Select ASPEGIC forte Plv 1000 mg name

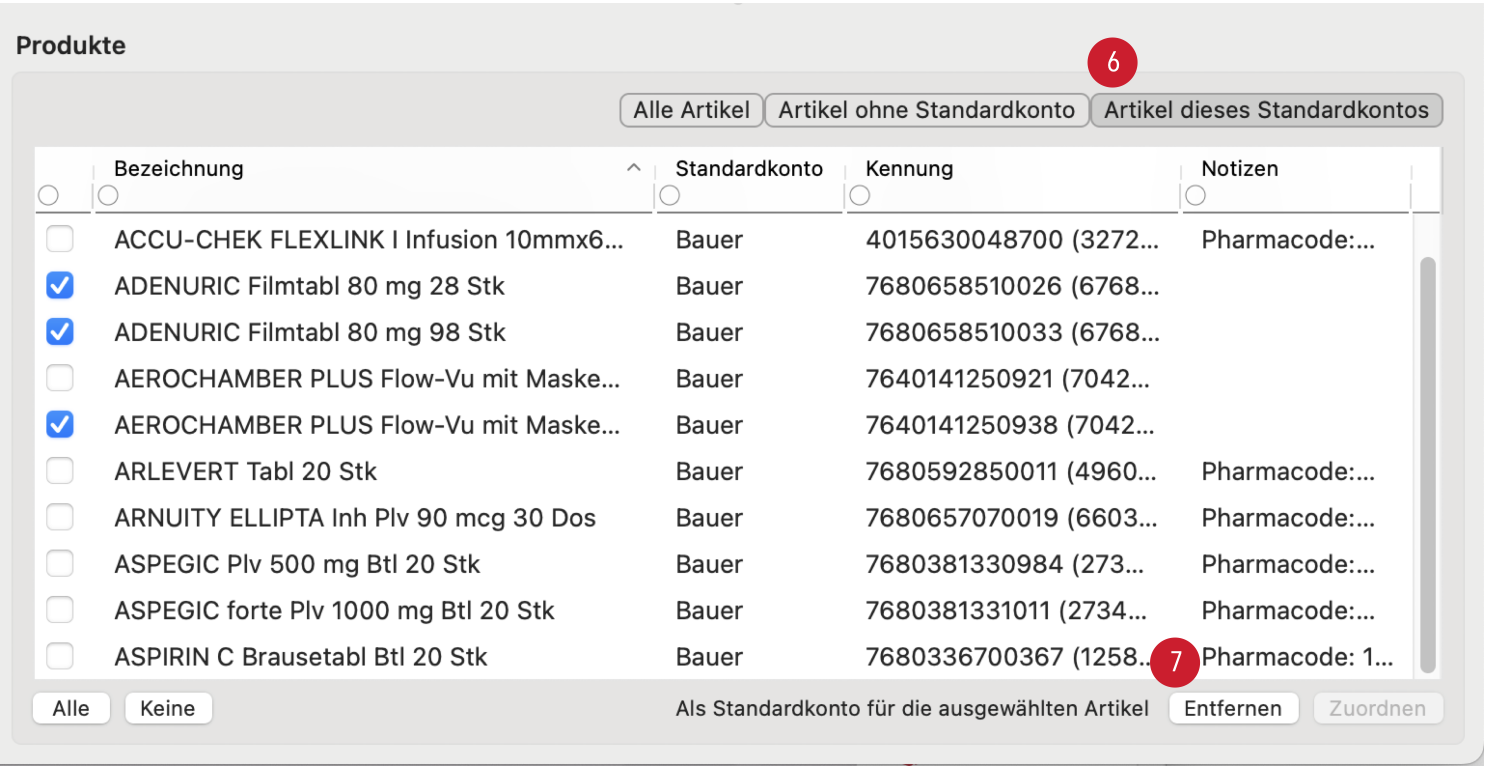[x=334, y=610]
